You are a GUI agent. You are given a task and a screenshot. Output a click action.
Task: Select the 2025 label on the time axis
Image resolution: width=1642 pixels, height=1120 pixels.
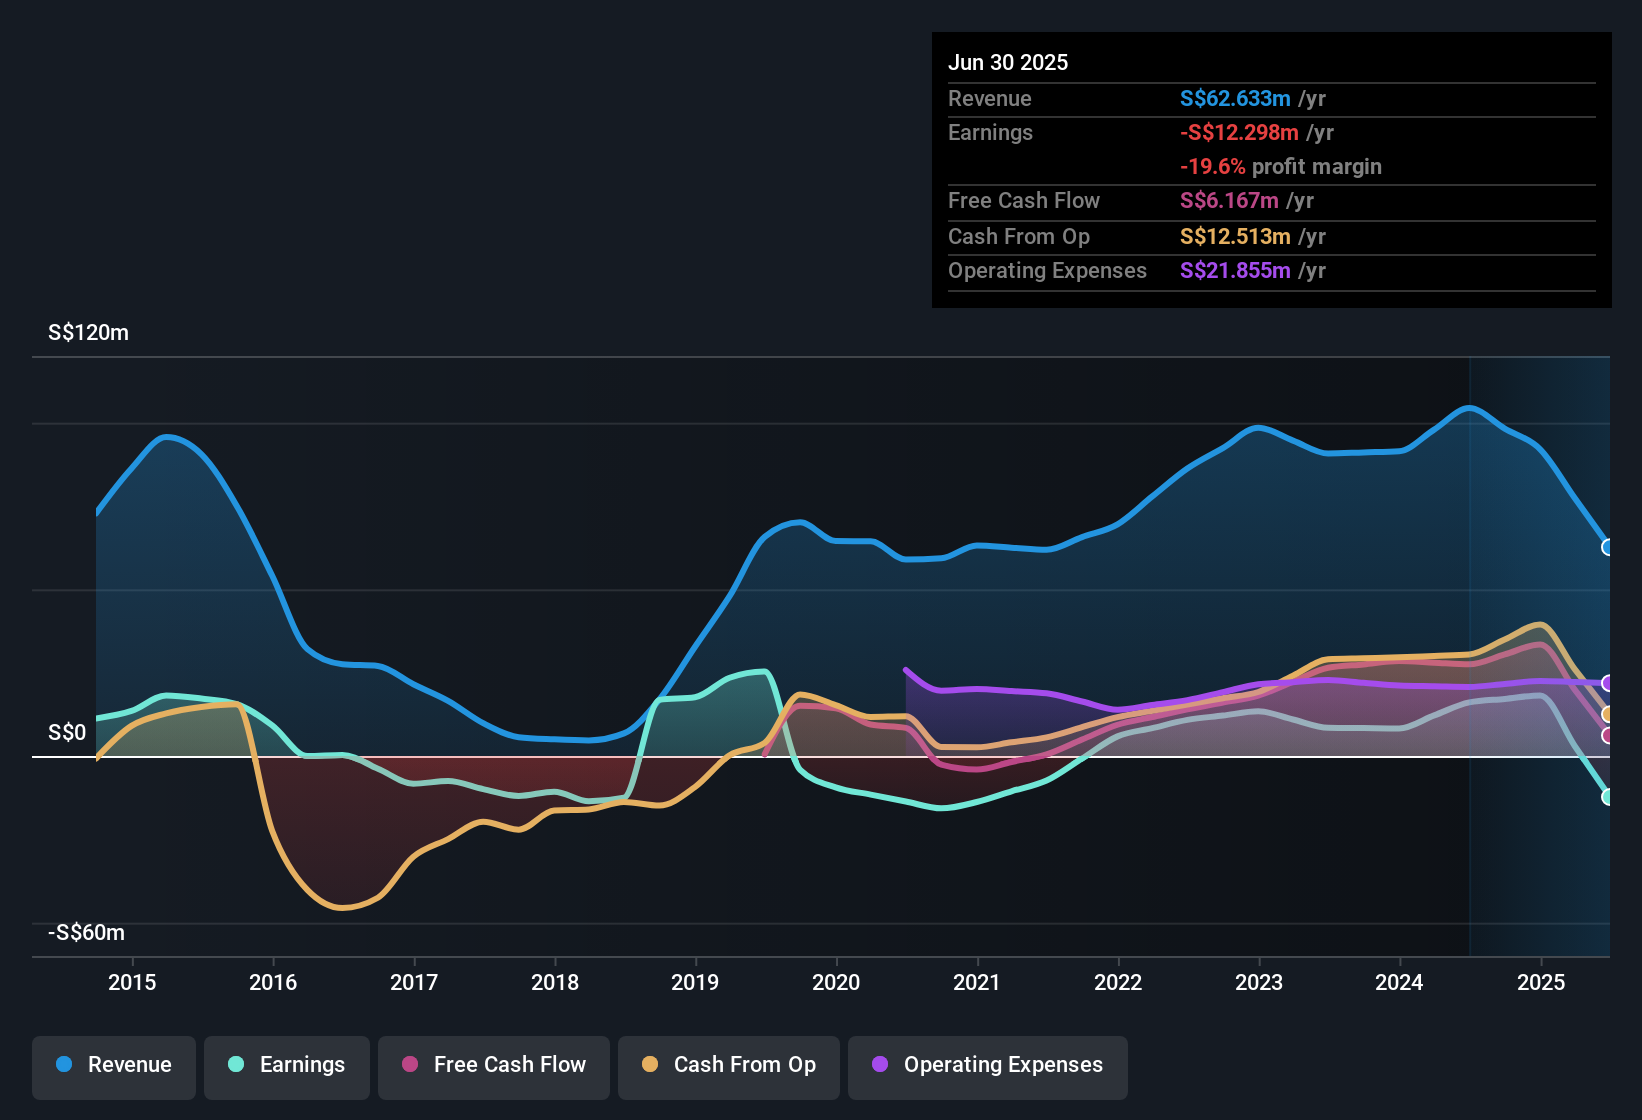1541,983
